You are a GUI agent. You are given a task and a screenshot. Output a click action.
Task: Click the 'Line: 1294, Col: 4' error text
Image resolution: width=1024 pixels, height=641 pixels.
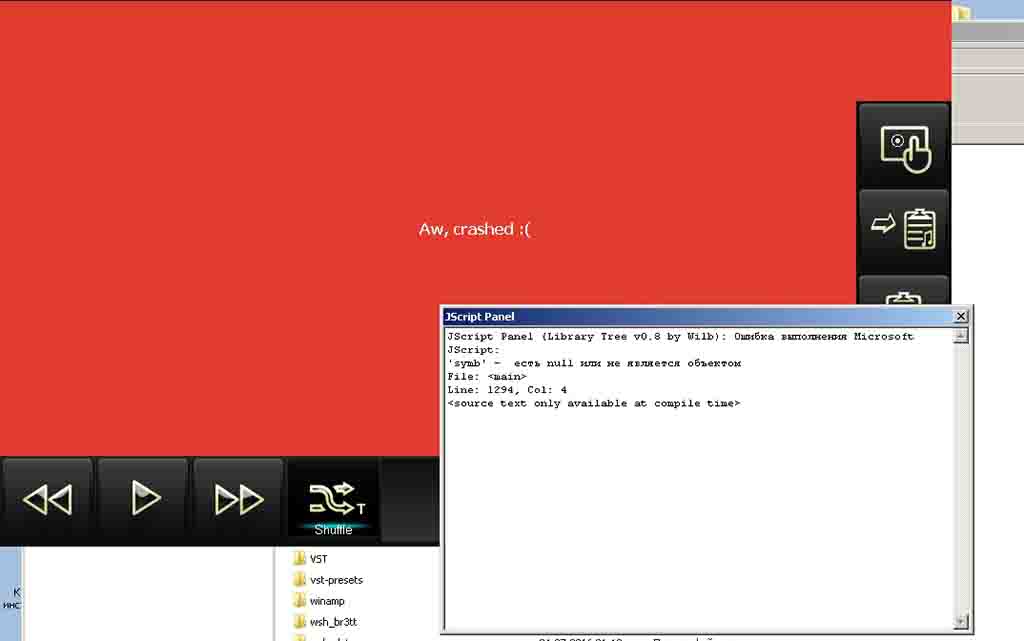(x=507, y=390)
